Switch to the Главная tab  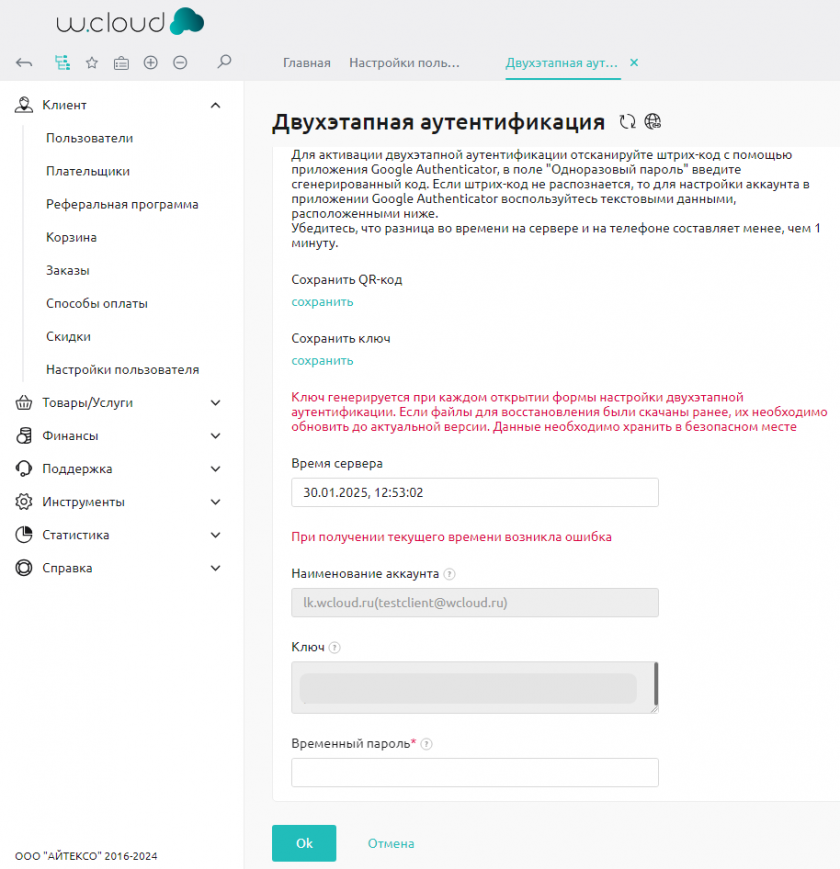pyautogui.click(x=306, y=63)
